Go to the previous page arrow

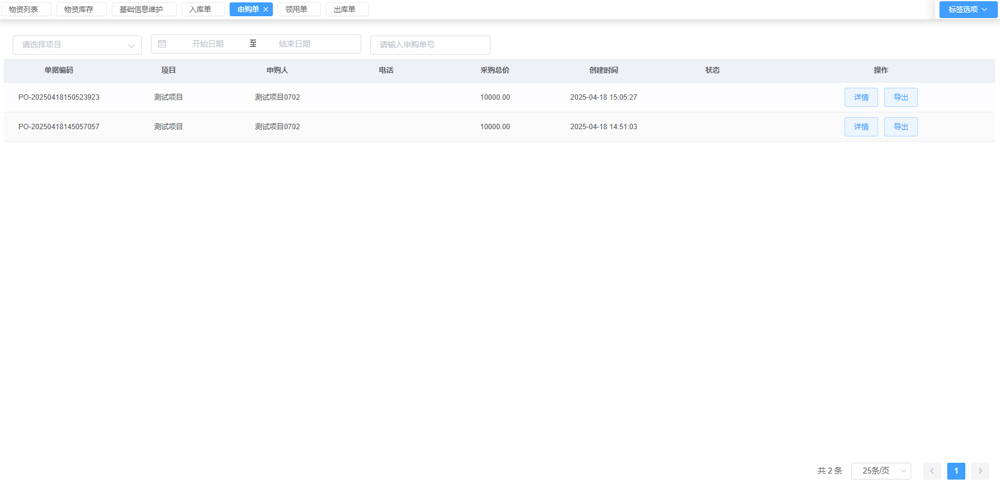click(x=932, y=471)
